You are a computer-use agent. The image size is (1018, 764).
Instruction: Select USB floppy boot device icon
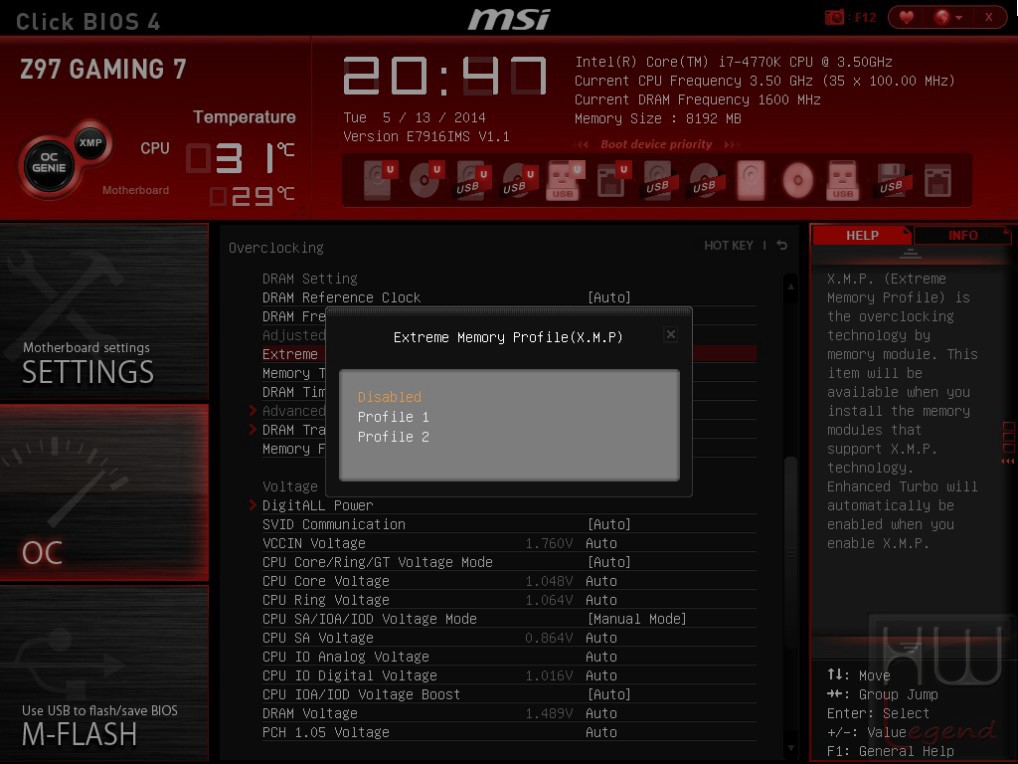(x=891, y=180)
